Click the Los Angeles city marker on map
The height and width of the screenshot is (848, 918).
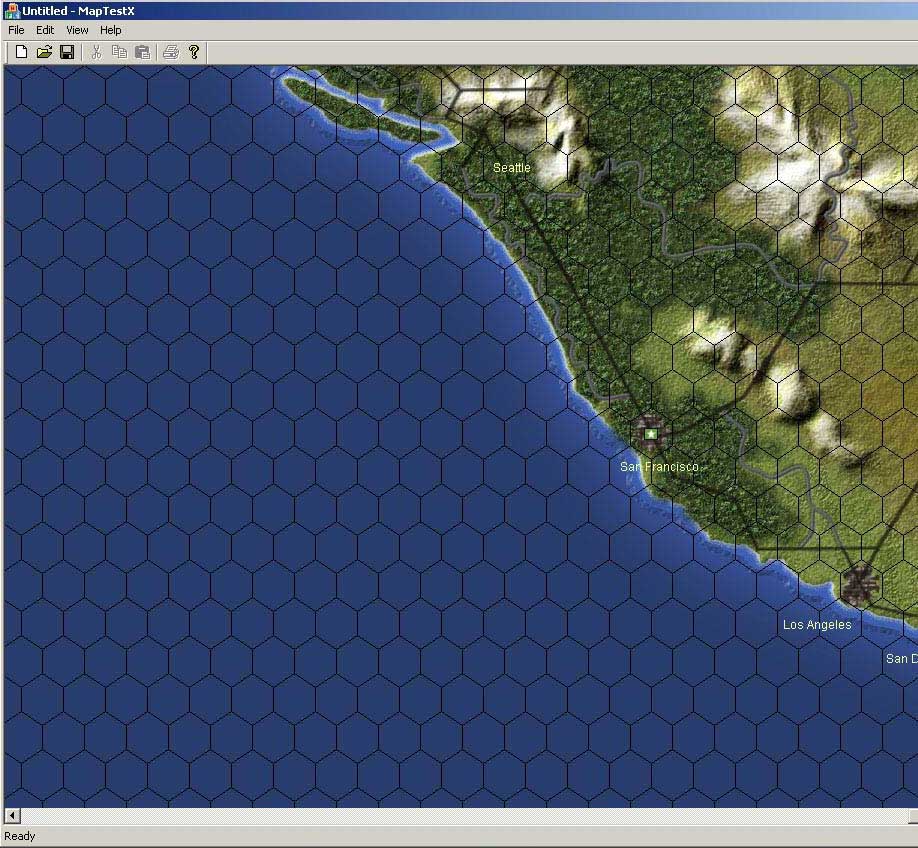pos(859,584)
